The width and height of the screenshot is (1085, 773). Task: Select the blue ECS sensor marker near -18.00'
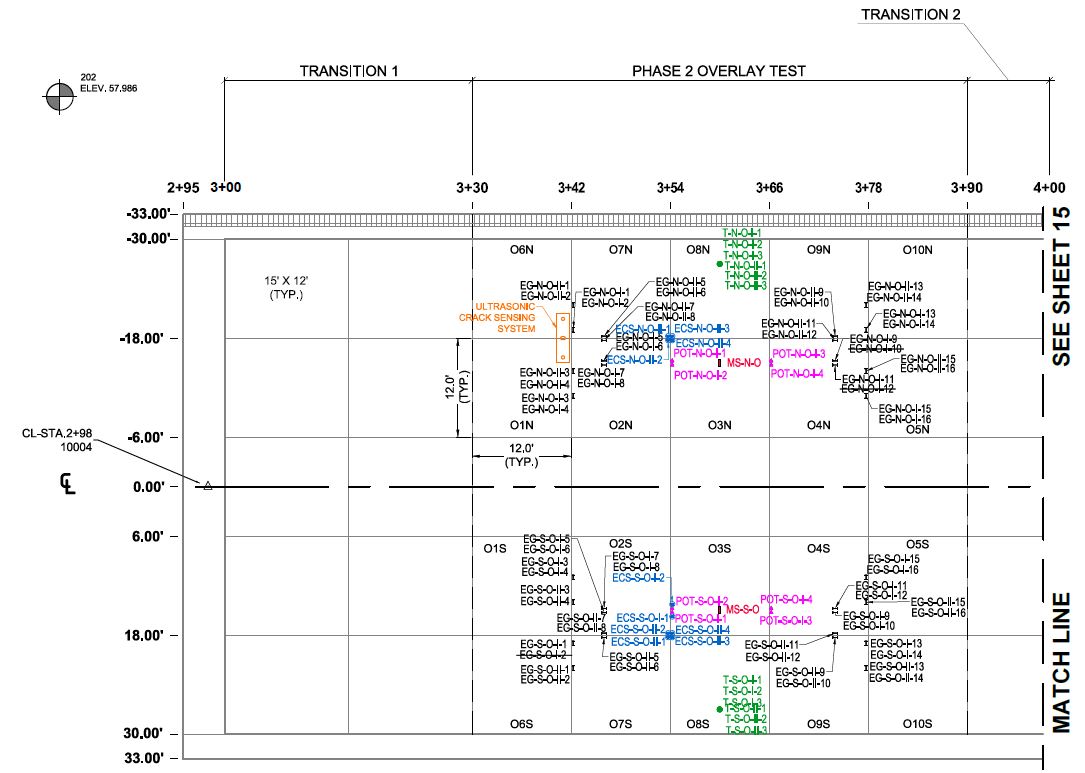coord(670,339)
